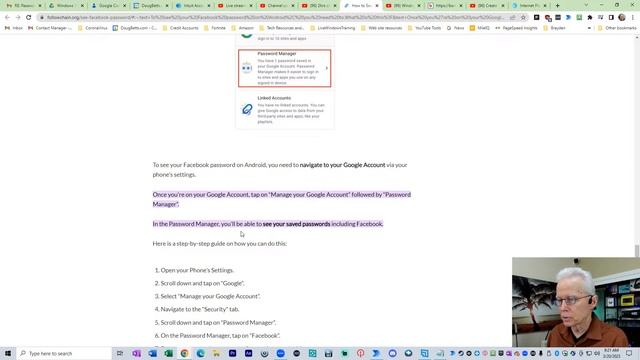Click the 'Type here to search' box
This screenshot has width=640, height=360.
(x=64, y=353)
